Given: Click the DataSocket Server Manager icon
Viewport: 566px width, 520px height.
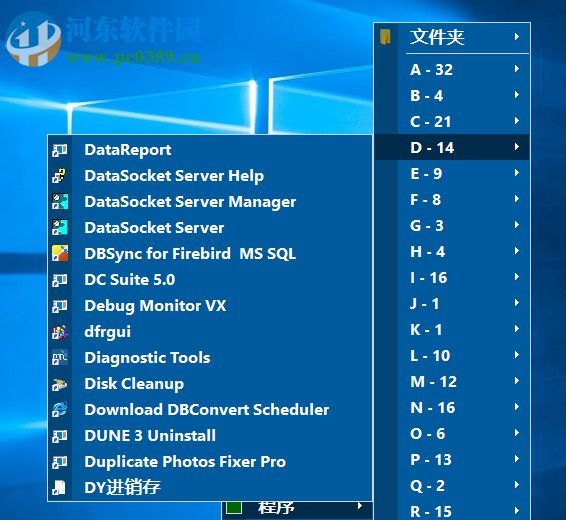Looking at the screenshot, I should (60, 202).
